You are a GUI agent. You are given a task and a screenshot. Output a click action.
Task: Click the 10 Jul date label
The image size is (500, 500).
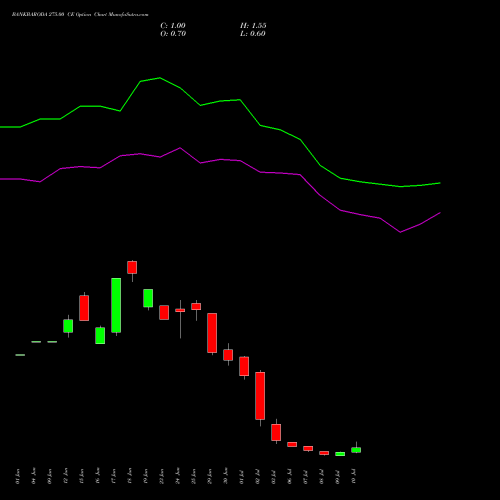point(354,476)
